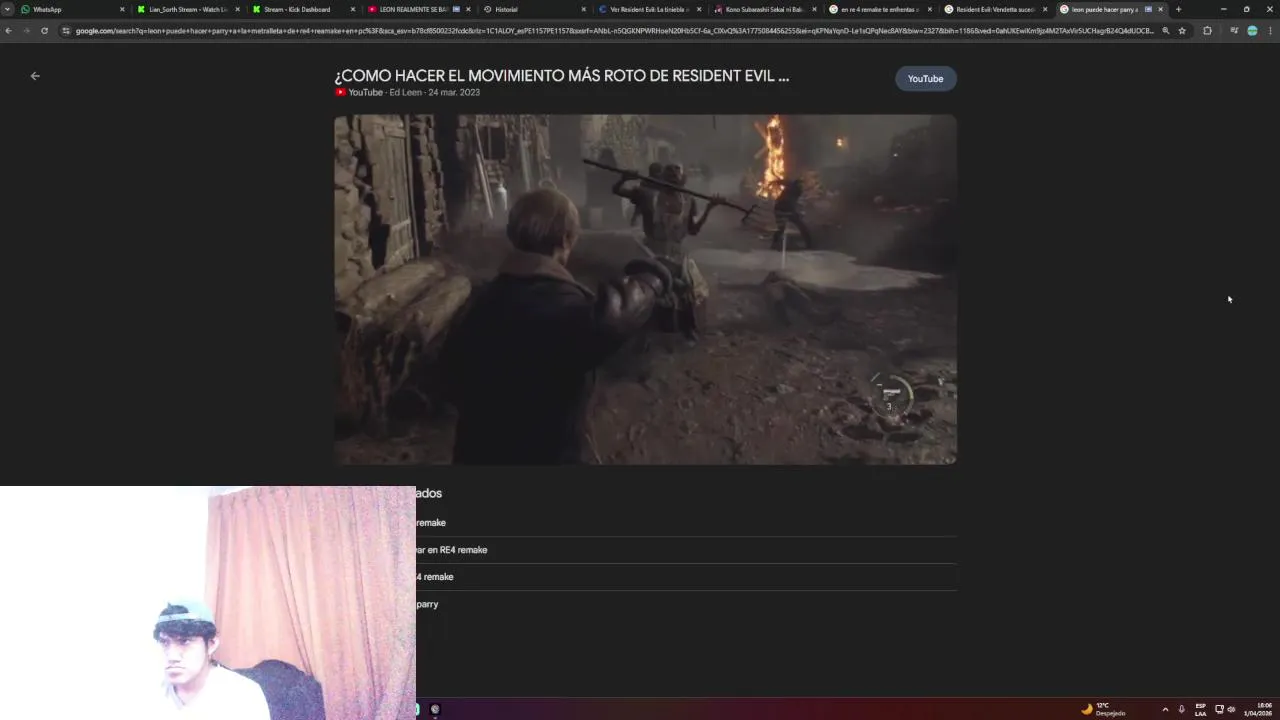Open the volume icon in system tray

pyautogui.click(x=1231, y=709)
